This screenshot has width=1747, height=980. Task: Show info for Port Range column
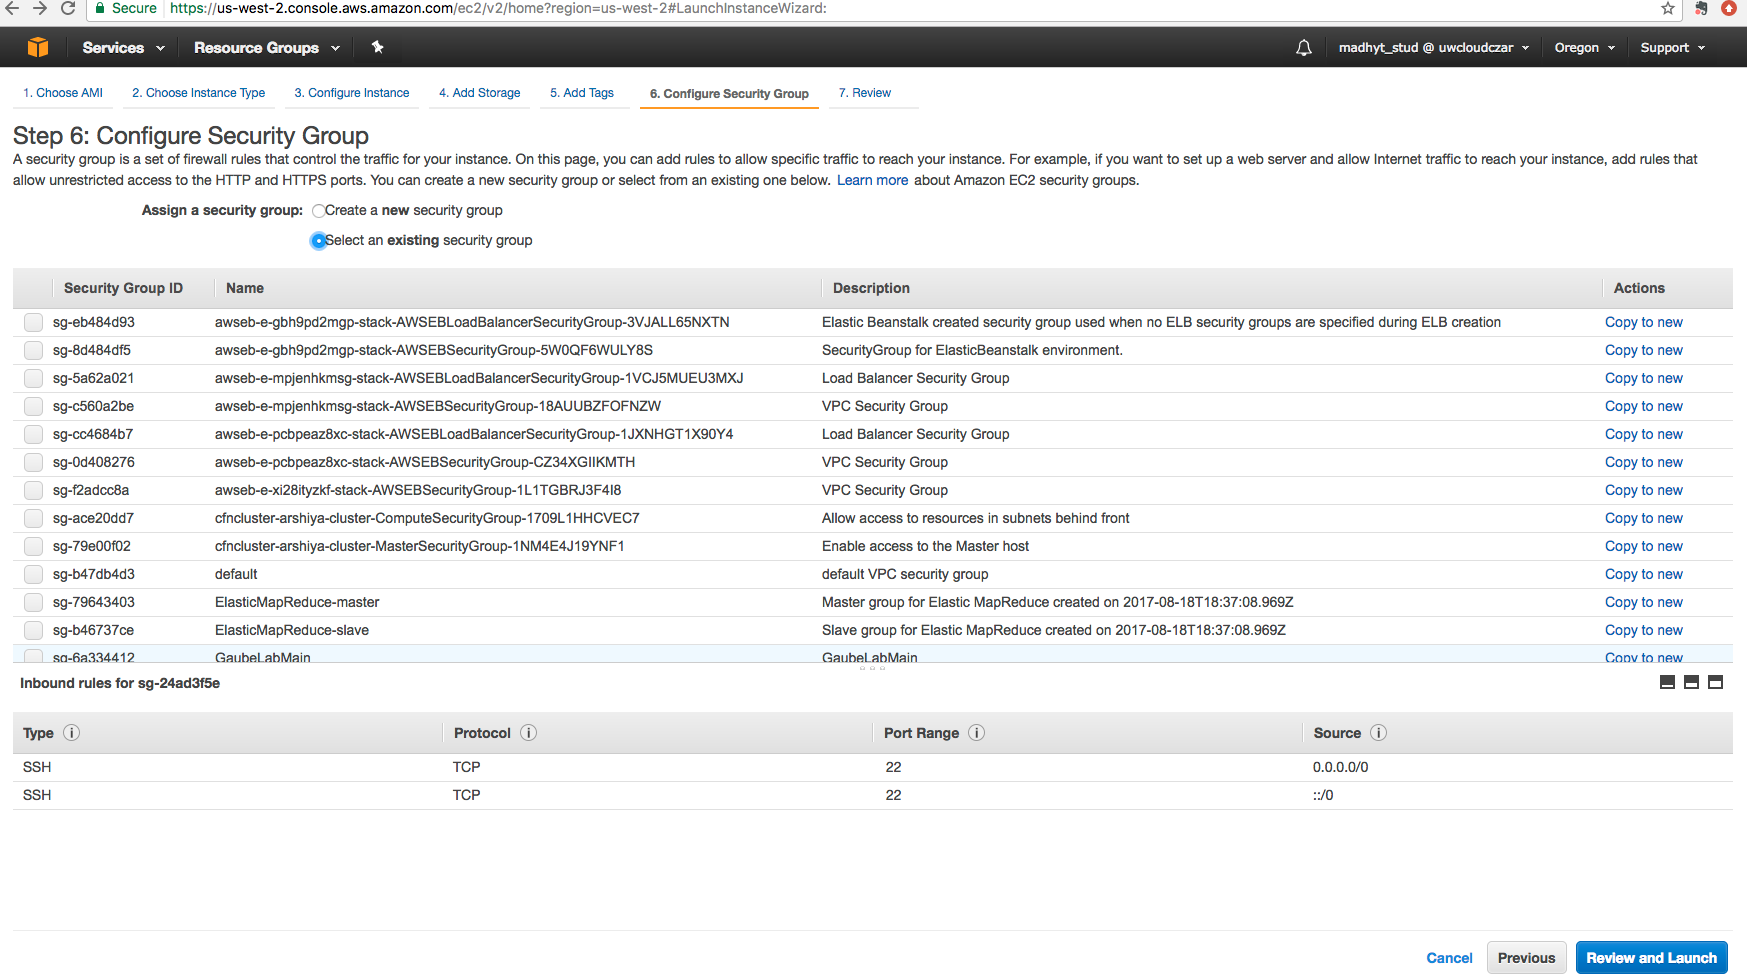click(x=977, y=733)
